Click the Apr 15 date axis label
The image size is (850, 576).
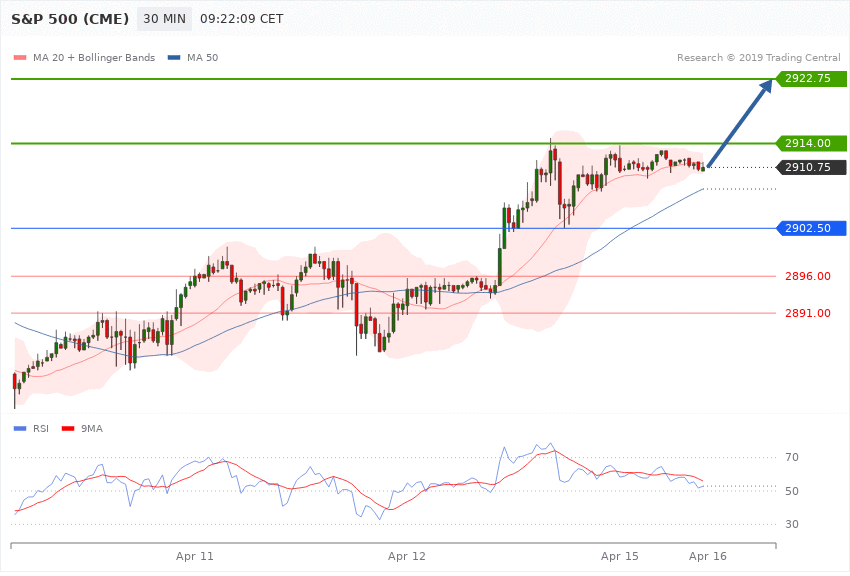coord(620,556)
